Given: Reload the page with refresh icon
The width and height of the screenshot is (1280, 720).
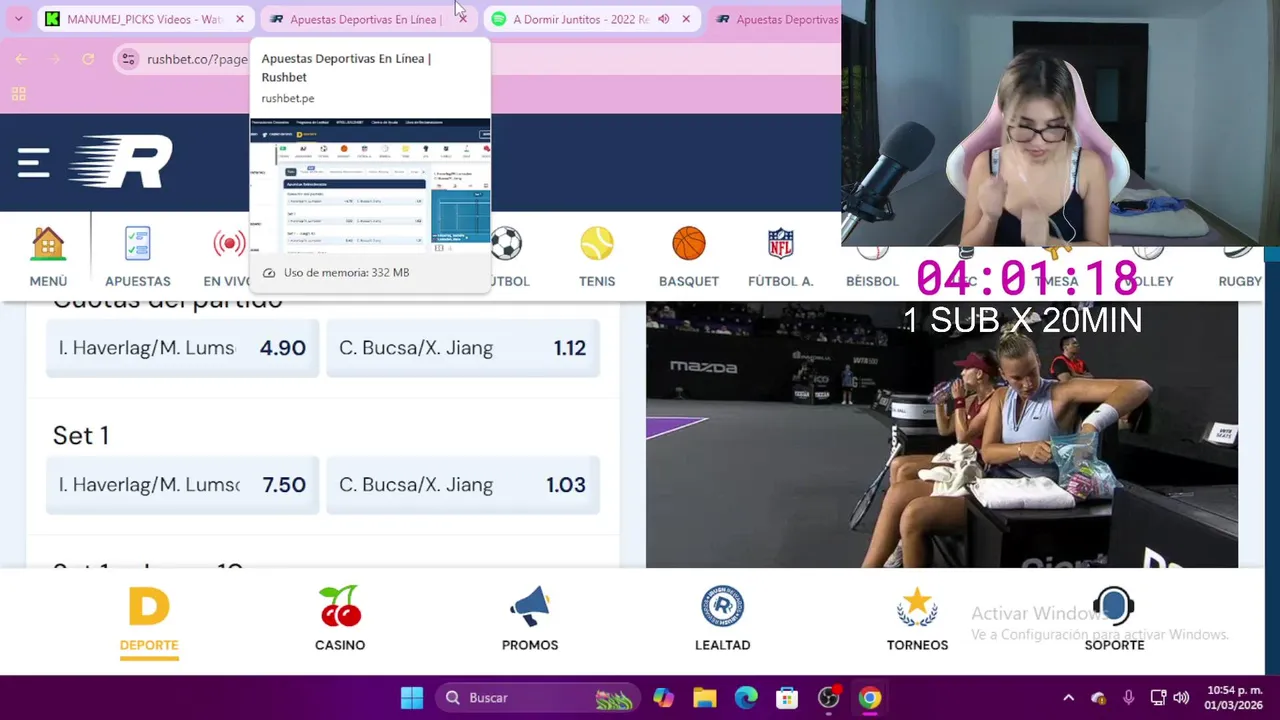Looking at the screenshot, I should 88,59.
